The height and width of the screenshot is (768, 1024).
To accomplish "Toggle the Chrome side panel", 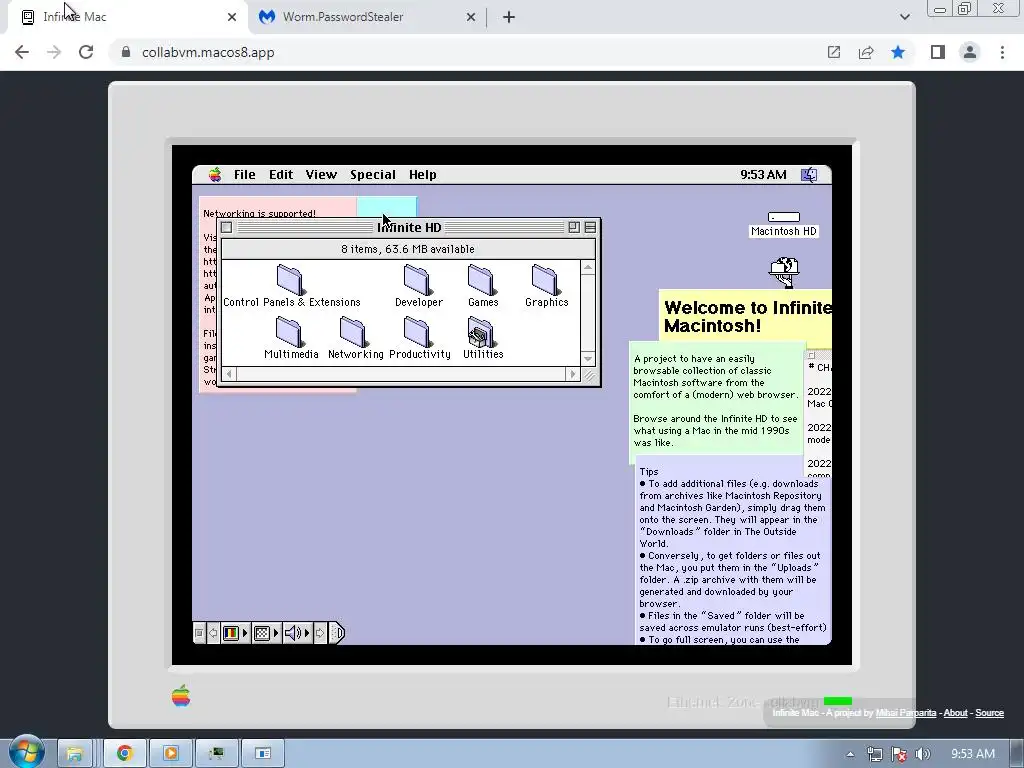I will point(938,52).
